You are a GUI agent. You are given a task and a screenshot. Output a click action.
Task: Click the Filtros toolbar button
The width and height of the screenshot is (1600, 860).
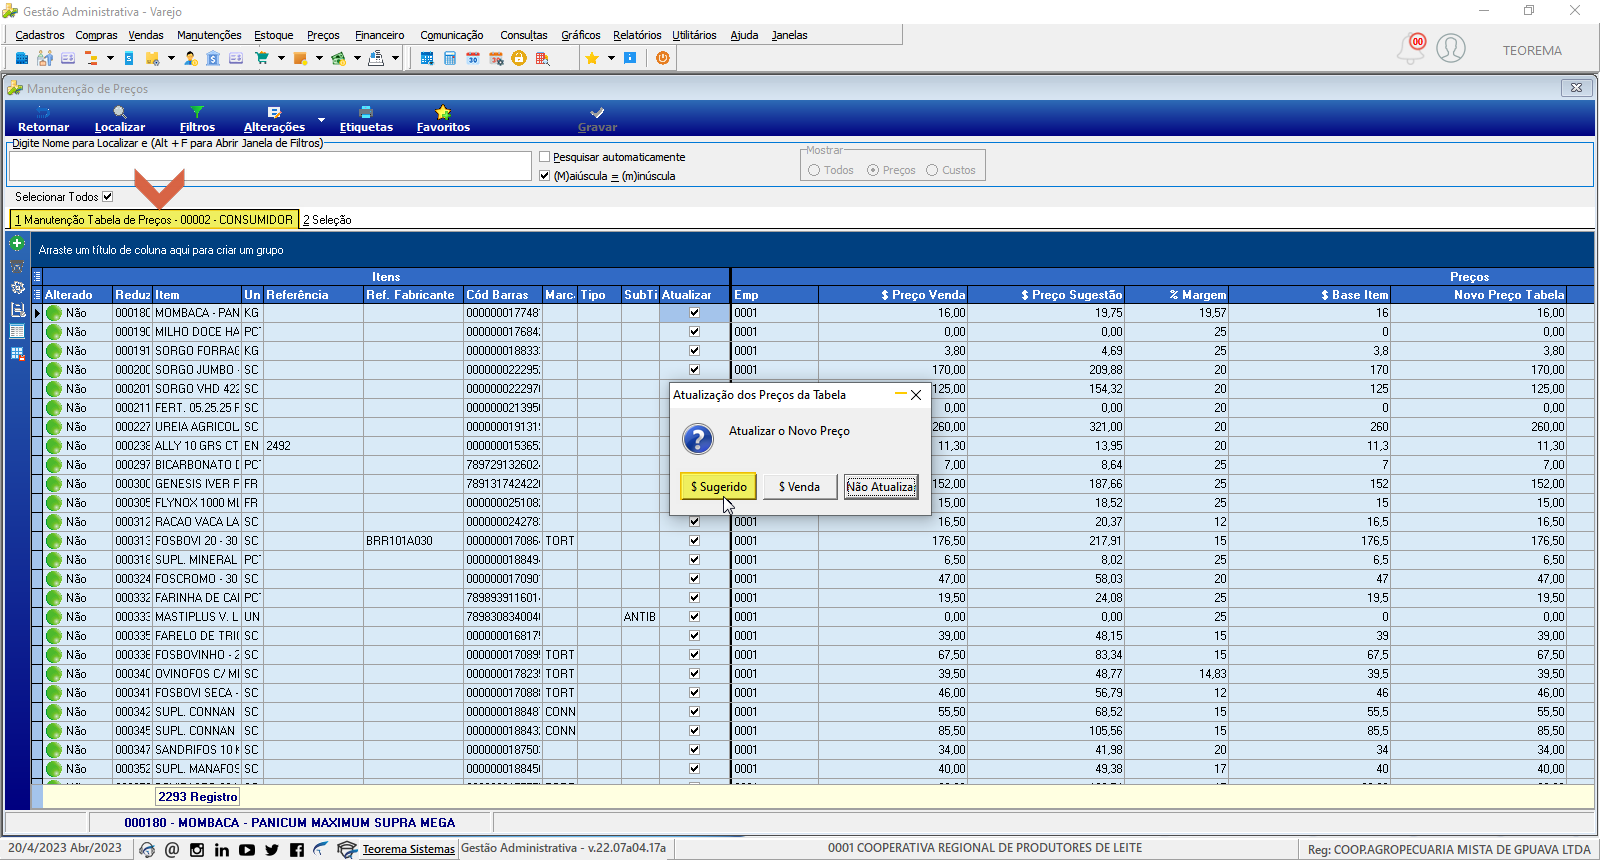coord(197,119)
